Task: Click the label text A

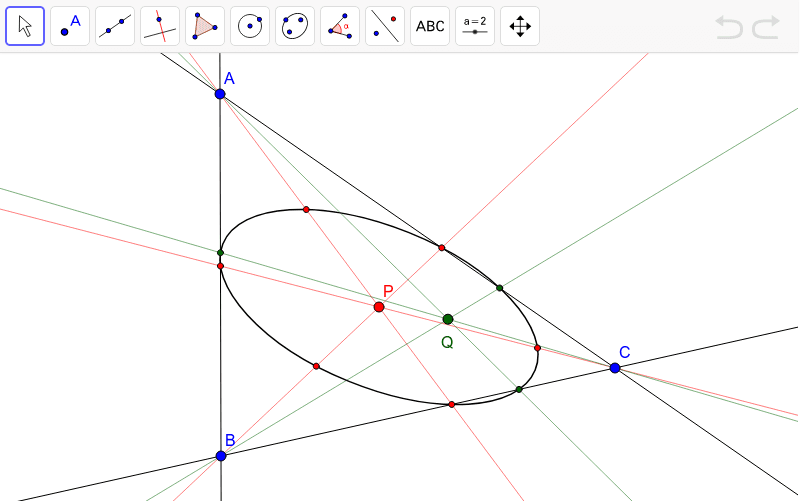Action: pyautogui.click(x=230, y=79)
